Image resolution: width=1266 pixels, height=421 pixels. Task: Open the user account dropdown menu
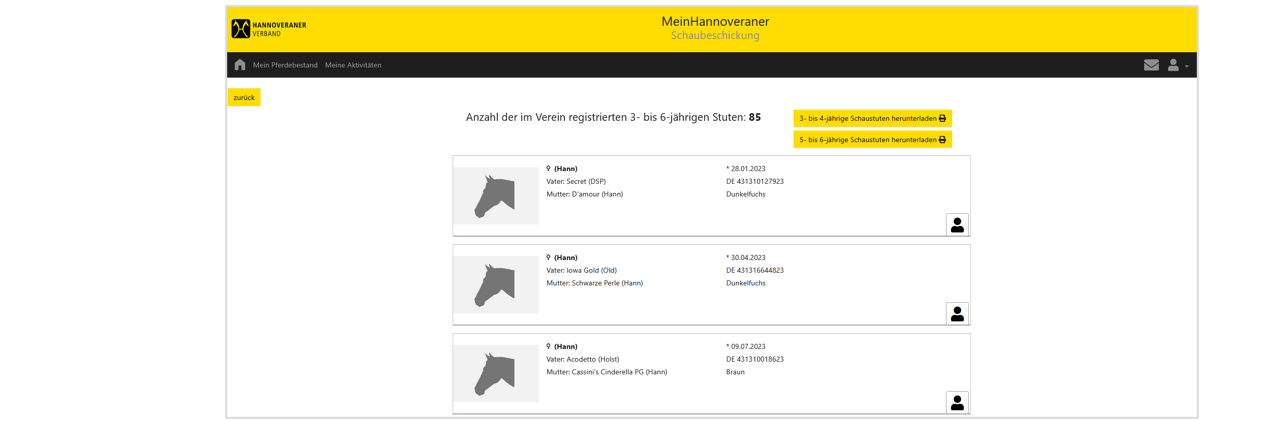point(1177,65)
